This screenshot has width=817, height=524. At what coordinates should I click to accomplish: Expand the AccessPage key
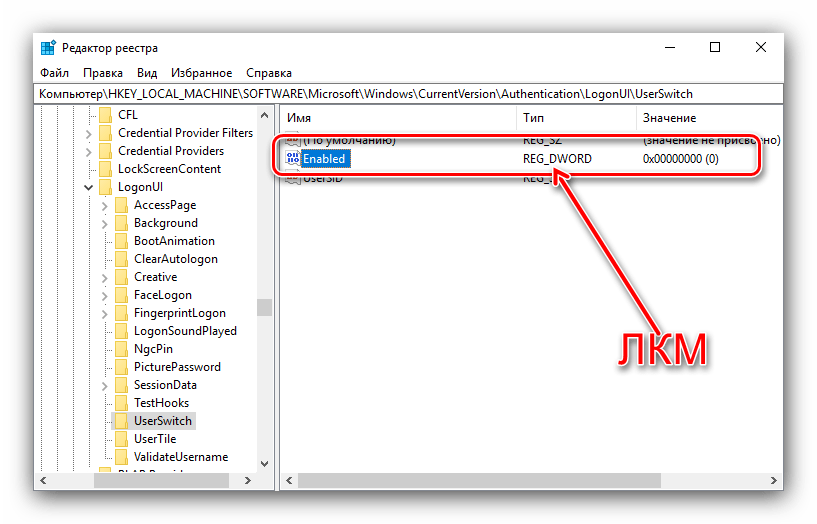(x=105, y=206)
